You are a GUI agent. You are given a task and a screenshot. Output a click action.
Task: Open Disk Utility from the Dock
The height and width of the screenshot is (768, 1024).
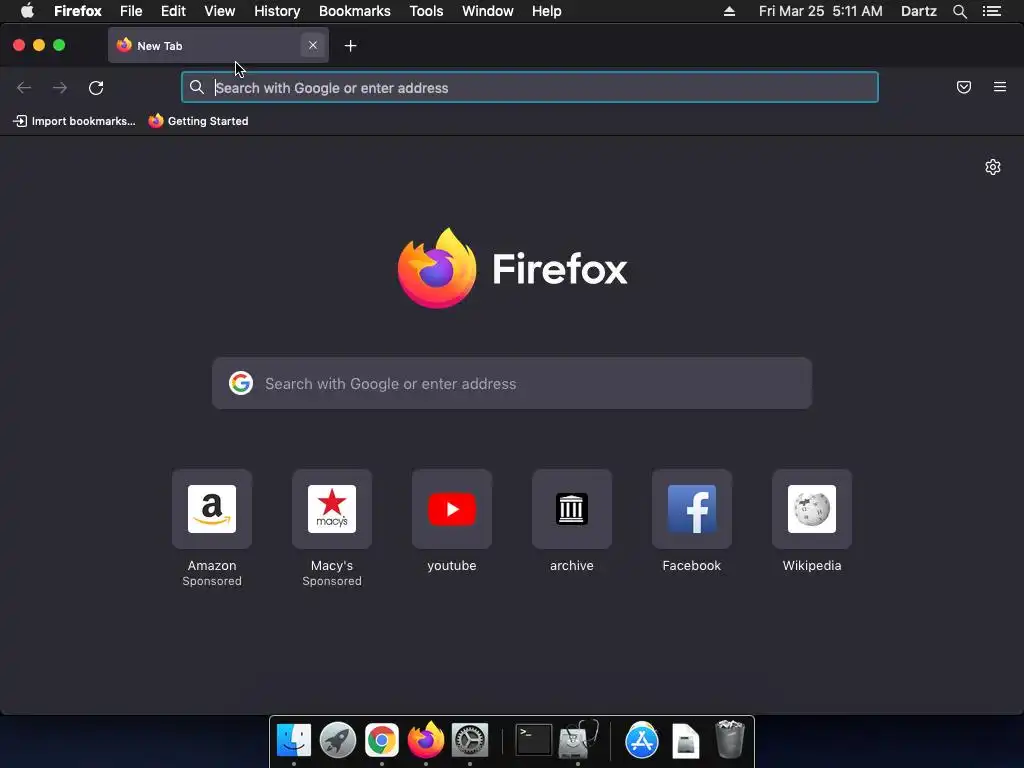578,740
